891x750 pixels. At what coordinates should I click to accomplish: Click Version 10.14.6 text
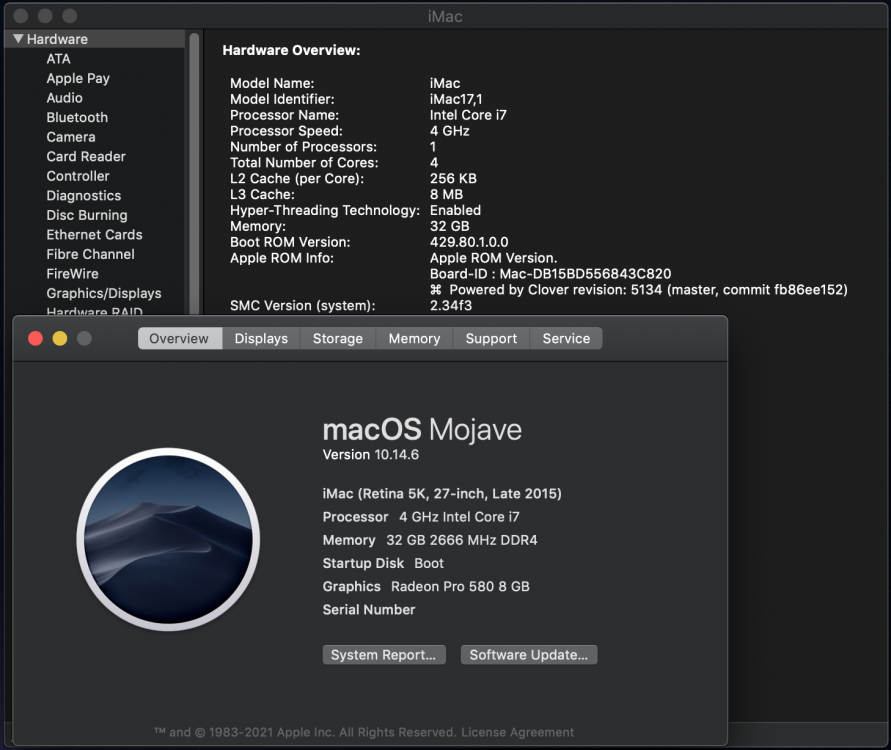point(370,455)
